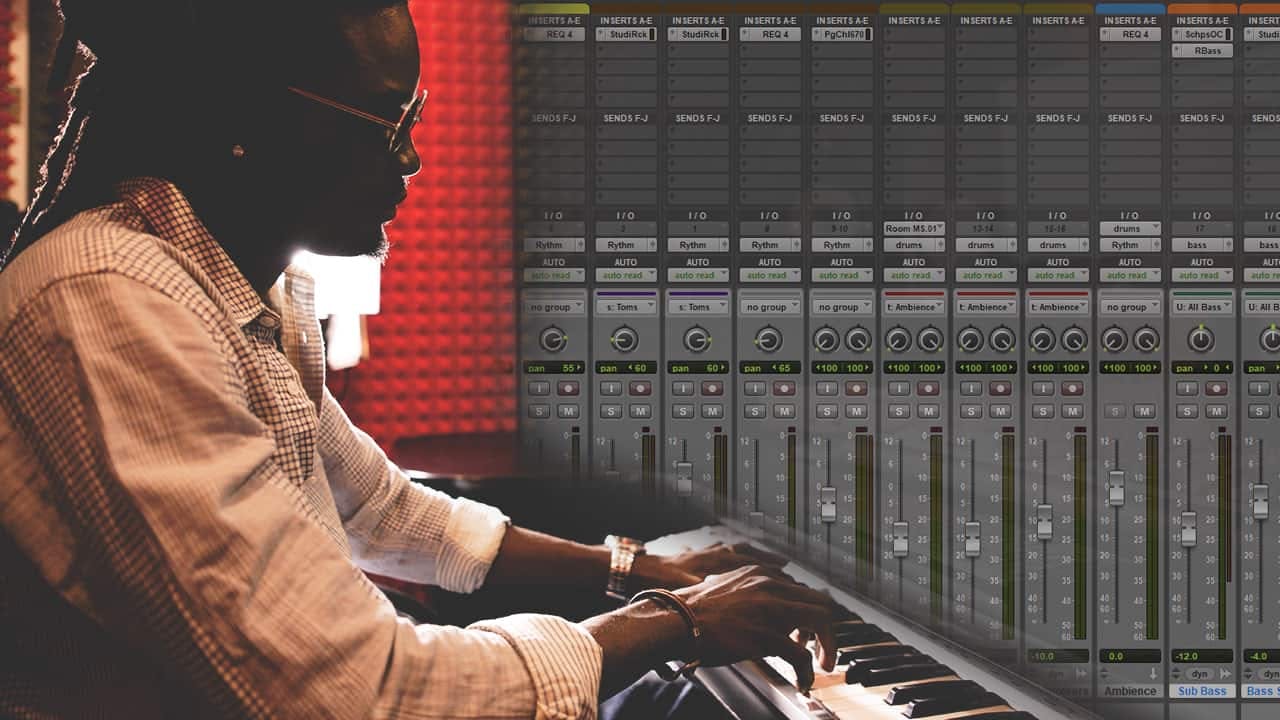This screenshot has width=1280, height=720.
Task: Open Rythm output selector on PgChl670 channel
Action: click(842, 245)
